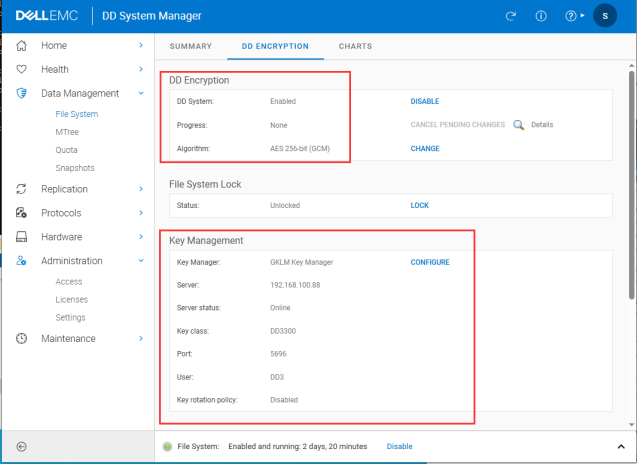This screenshot has height=464, width=637.
Task: Collapse the sidebar with the back arrow icon
Action: click(22, 447)
